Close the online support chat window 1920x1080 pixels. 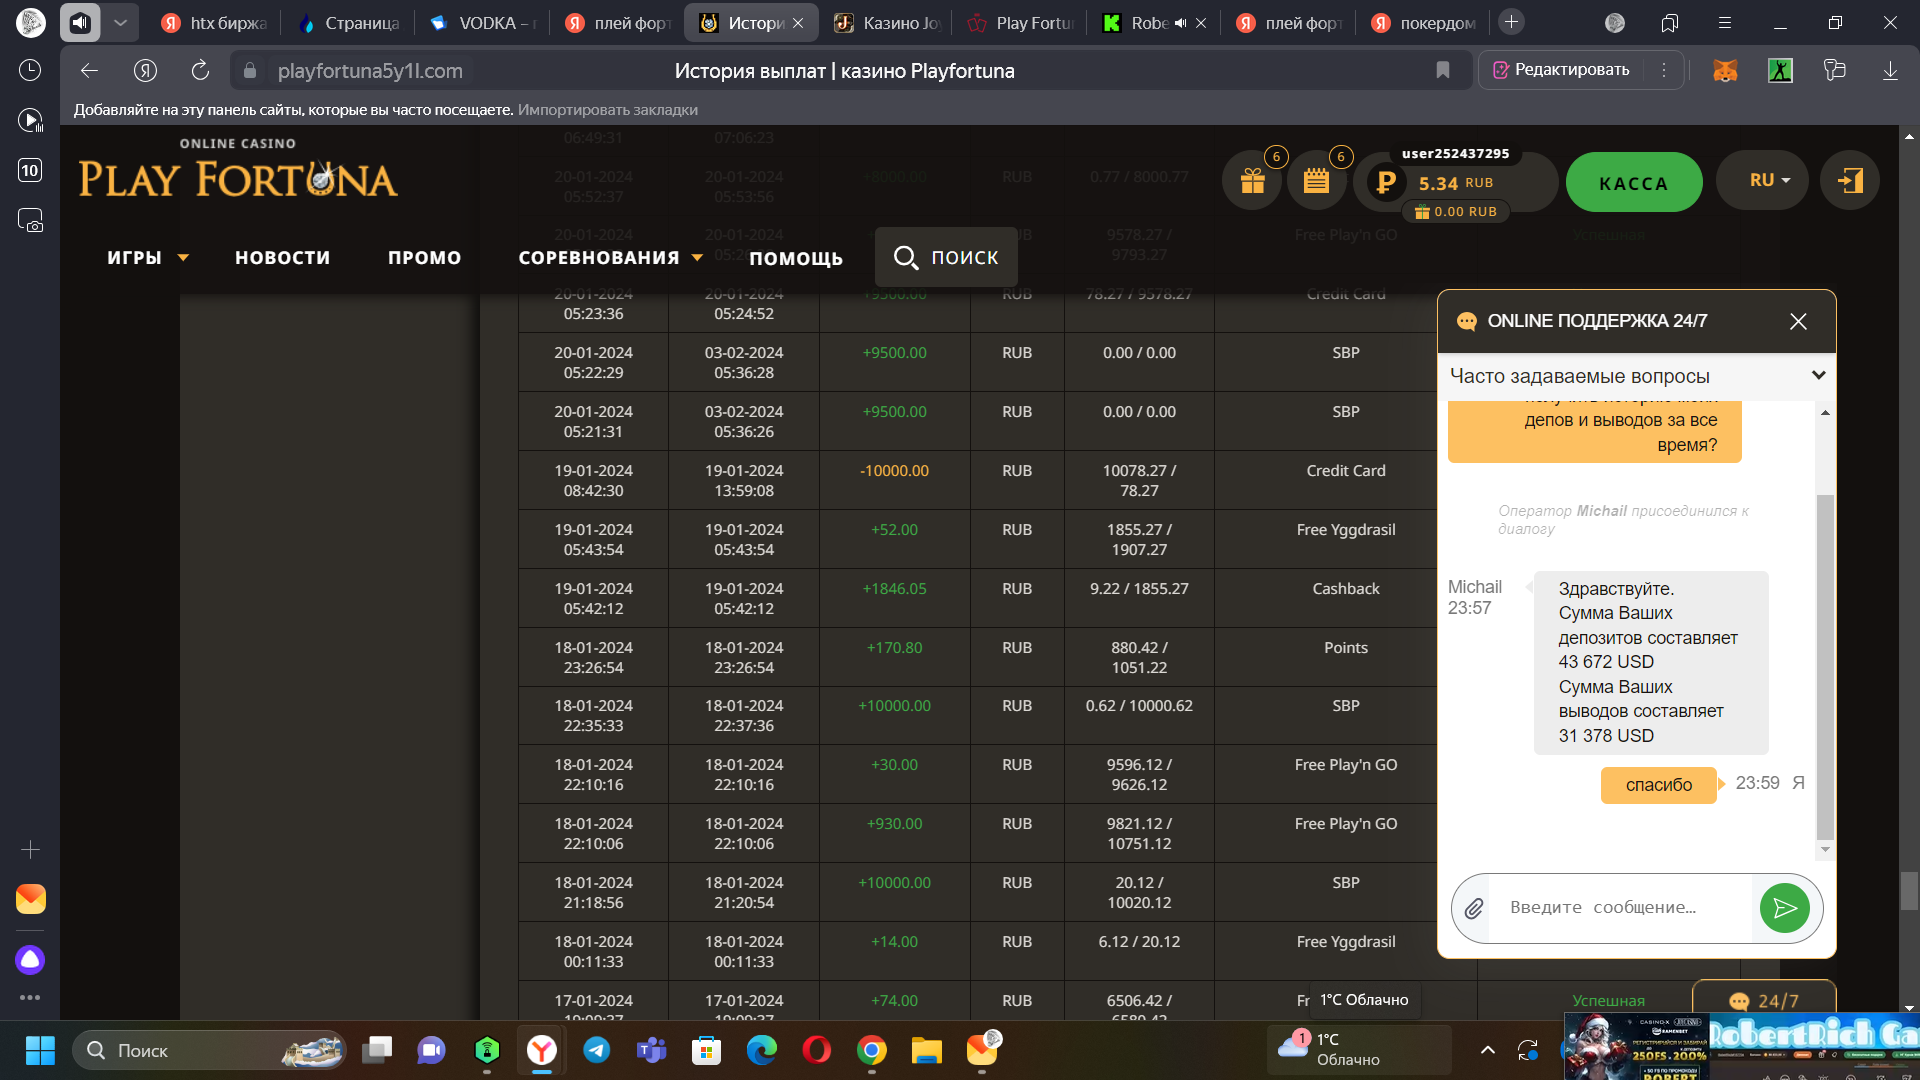(x=1798, y=321)
